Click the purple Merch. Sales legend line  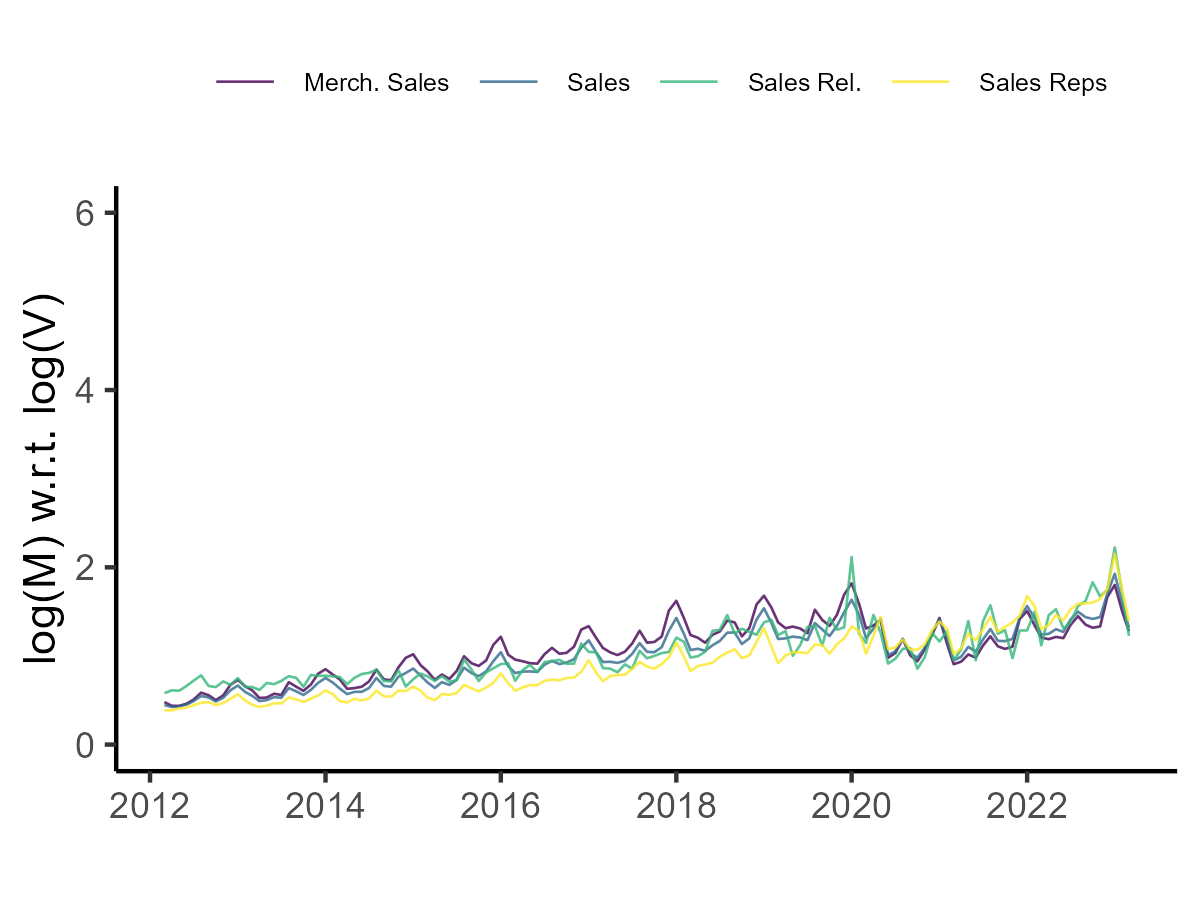245,83
